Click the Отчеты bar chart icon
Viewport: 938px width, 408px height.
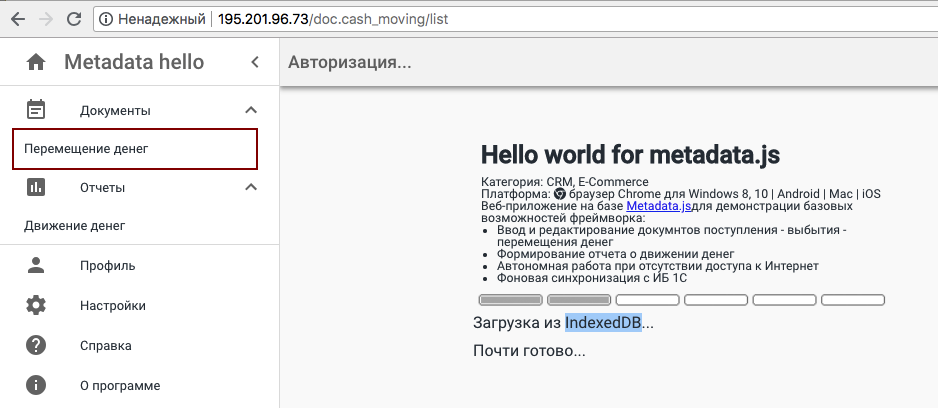point(36,187)
